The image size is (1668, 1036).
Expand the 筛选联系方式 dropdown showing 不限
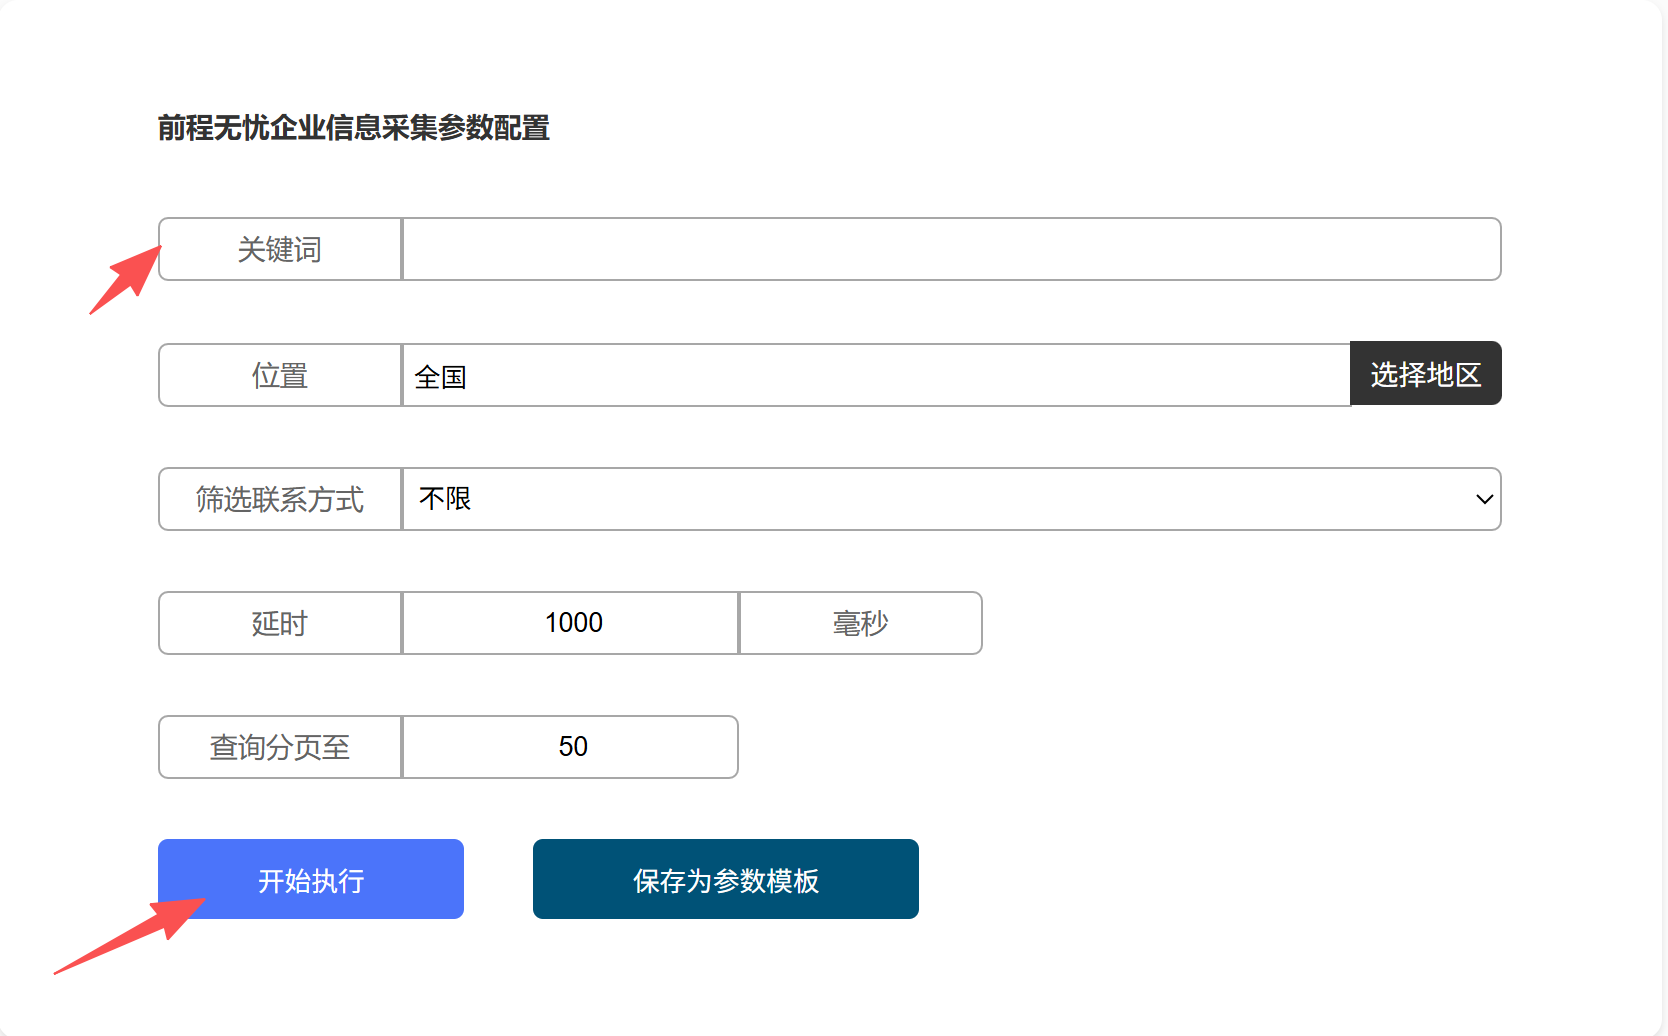951,499
